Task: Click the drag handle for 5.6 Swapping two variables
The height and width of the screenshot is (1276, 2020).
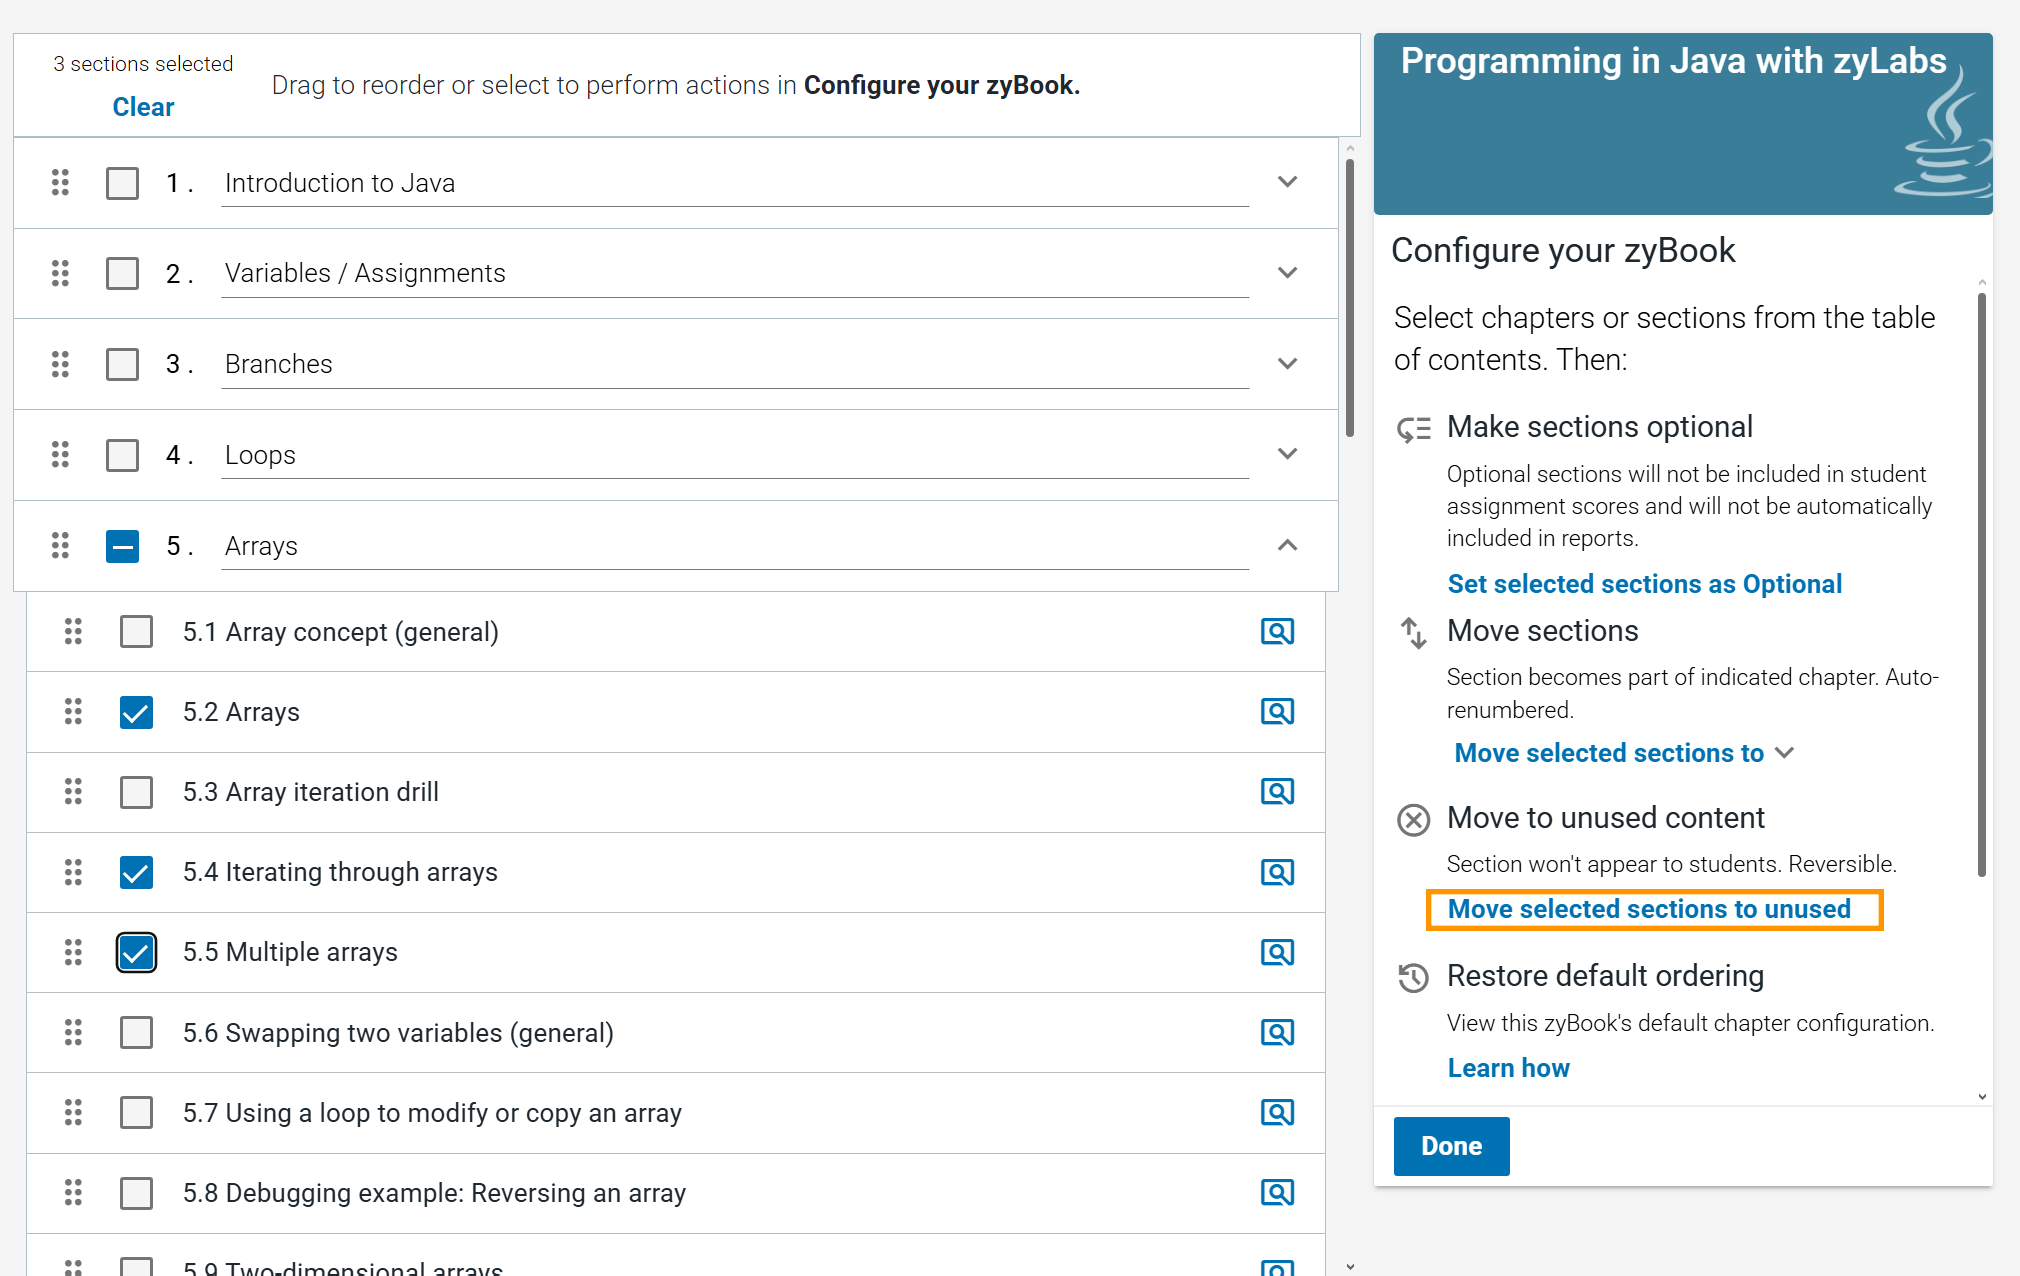Action: (73, 1032)
